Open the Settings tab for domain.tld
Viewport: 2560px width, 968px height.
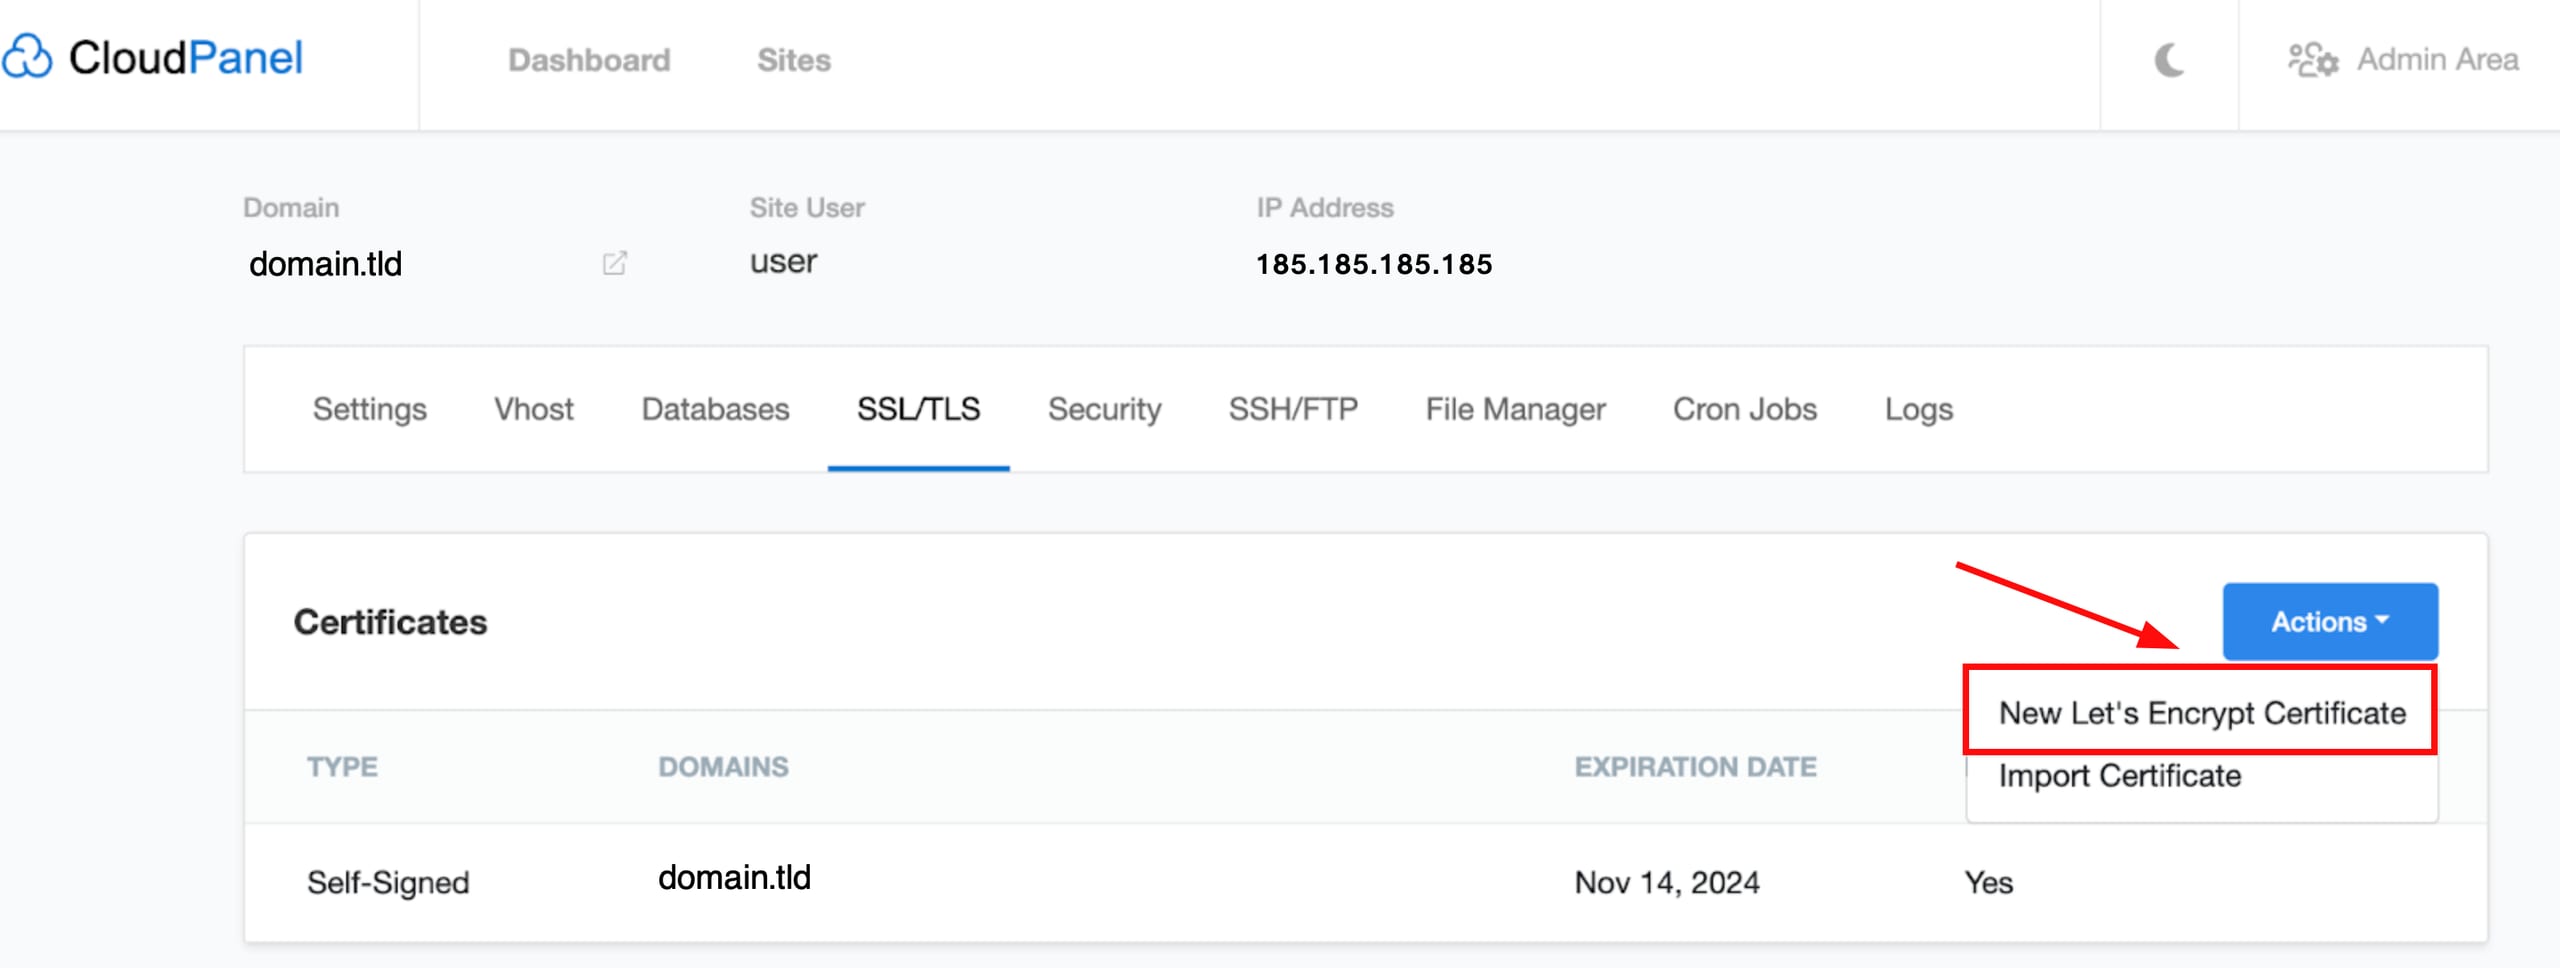tap(370, 408)
